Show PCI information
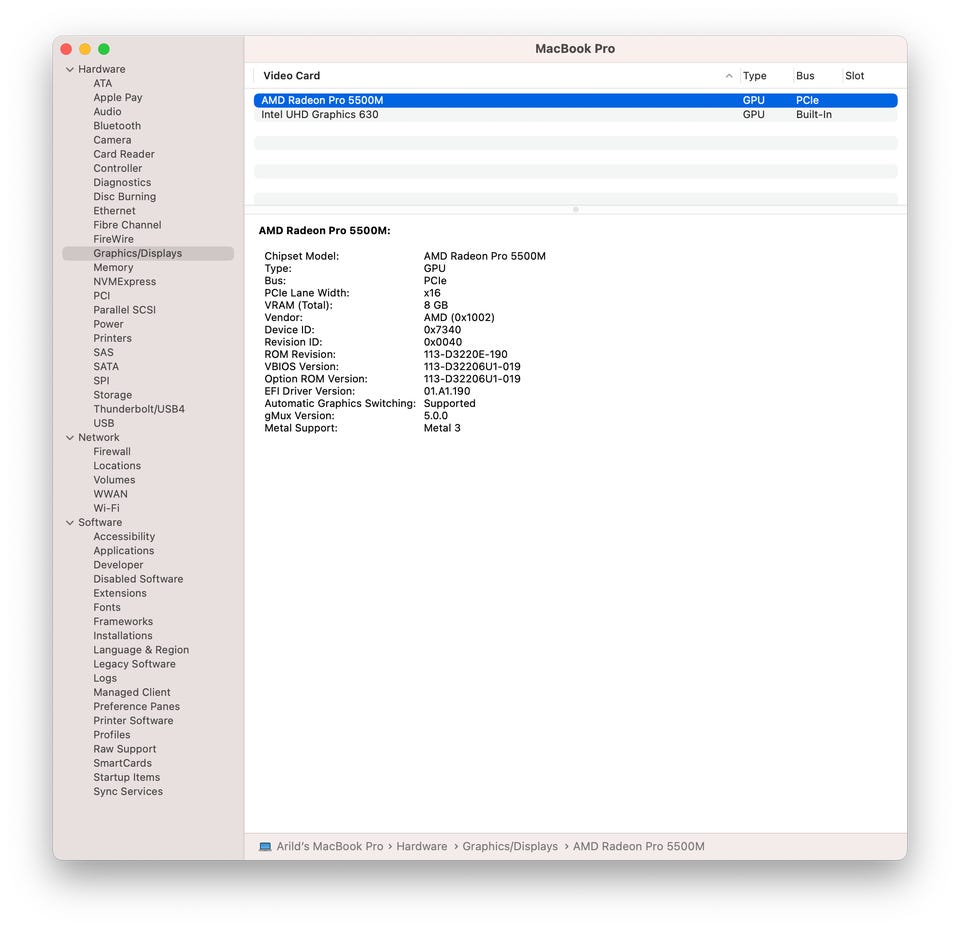The width and height of the screenshot is (960, 930). pyautogui.click(x=102, y=296)
